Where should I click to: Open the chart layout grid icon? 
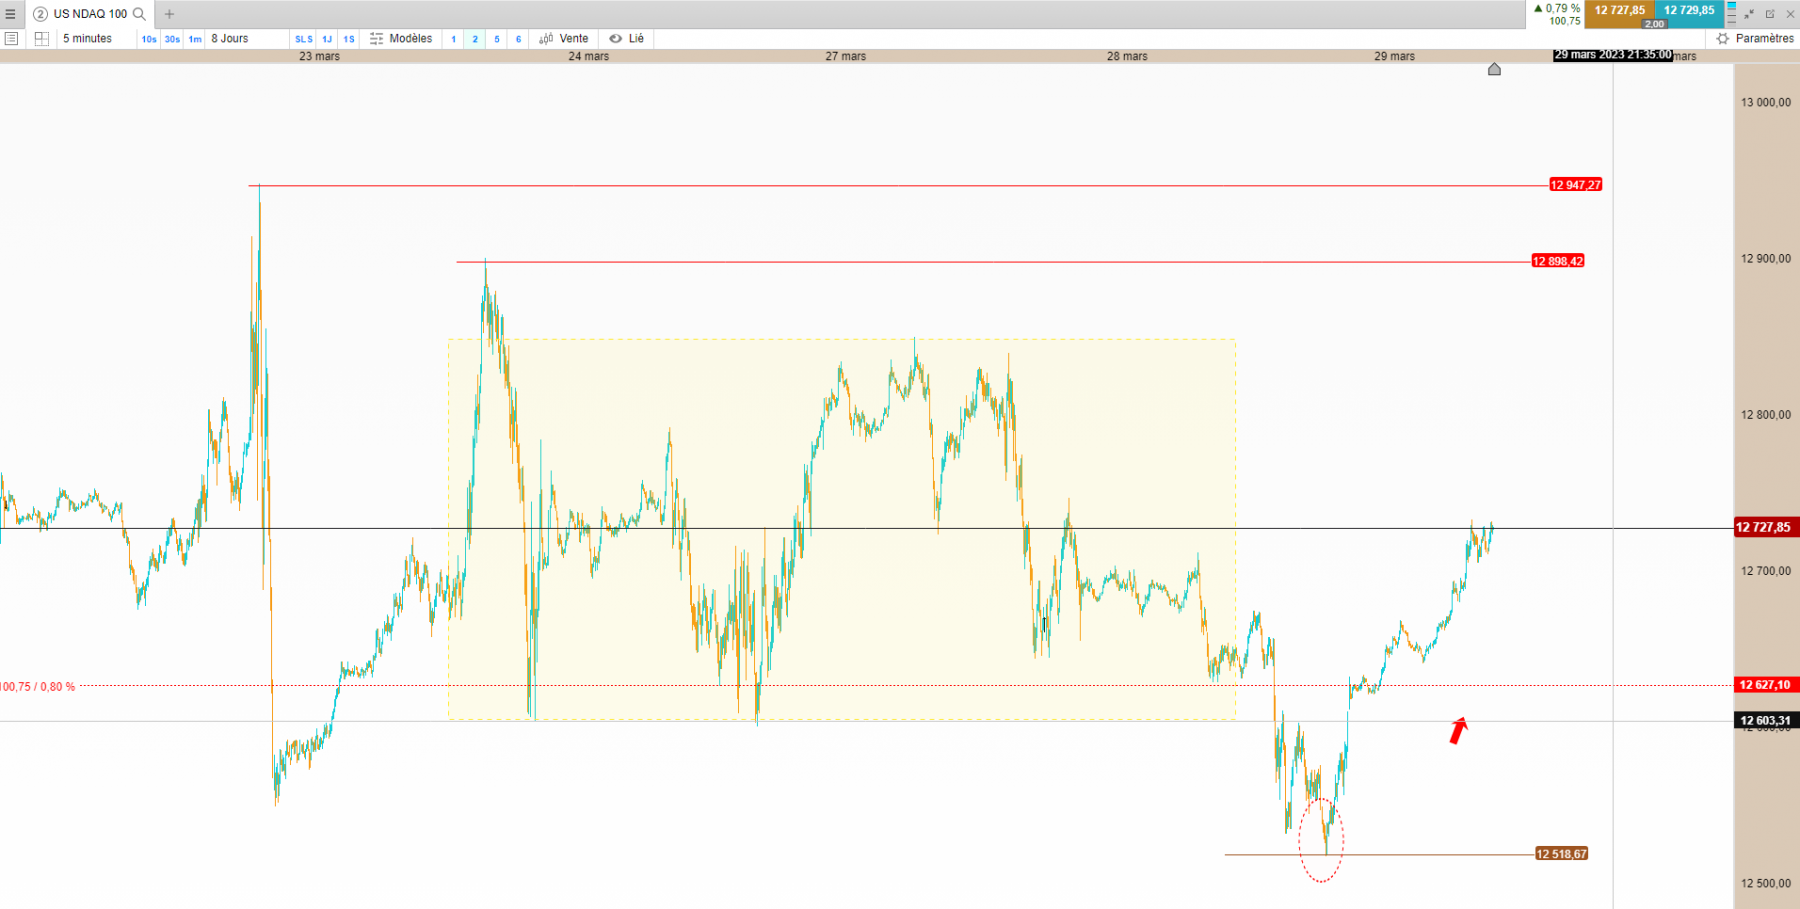click(x=42, y=38)
